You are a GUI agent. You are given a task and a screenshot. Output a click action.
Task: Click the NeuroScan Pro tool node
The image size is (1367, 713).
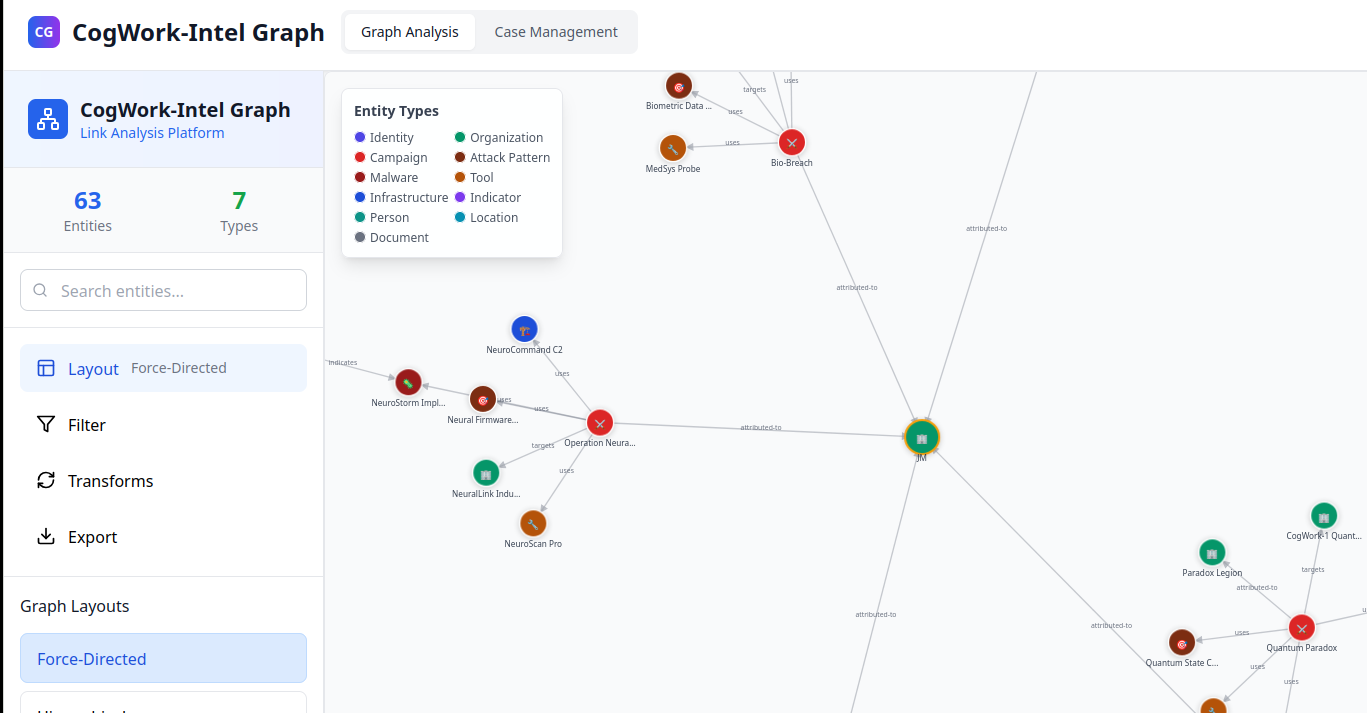pos(533,523)
